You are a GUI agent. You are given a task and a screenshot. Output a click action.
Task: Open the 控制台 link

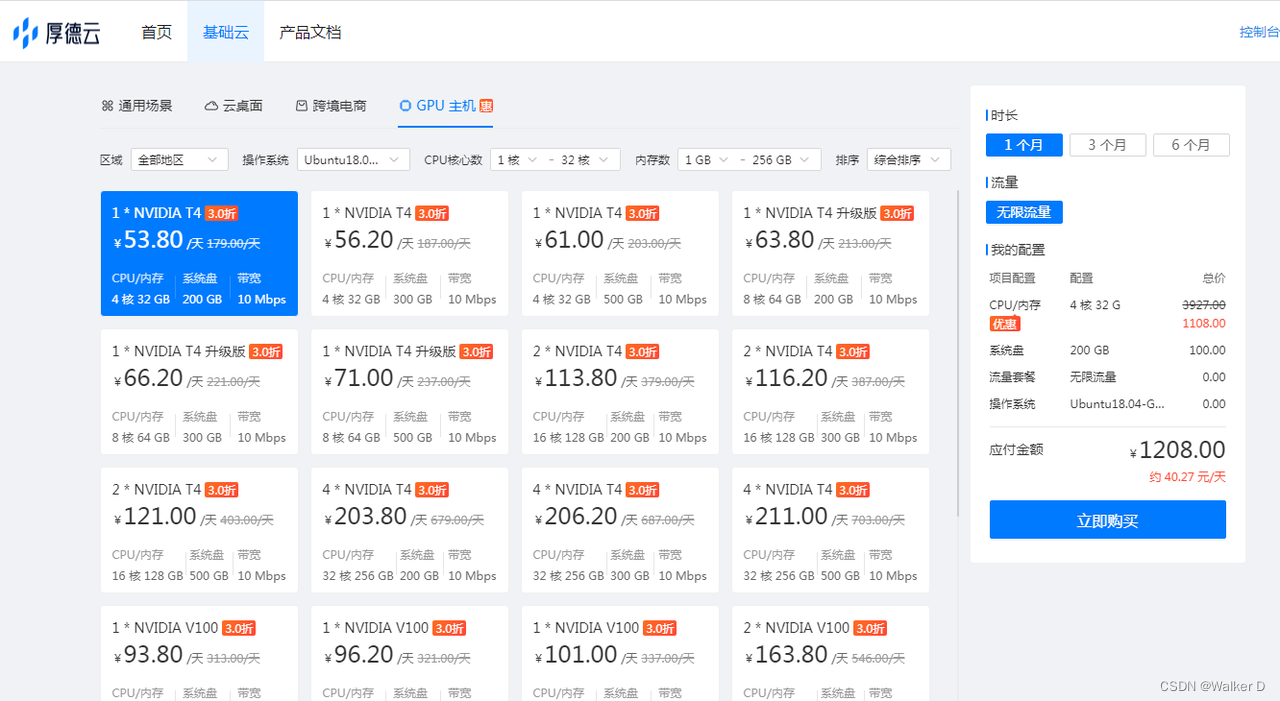click(1259, 32)
